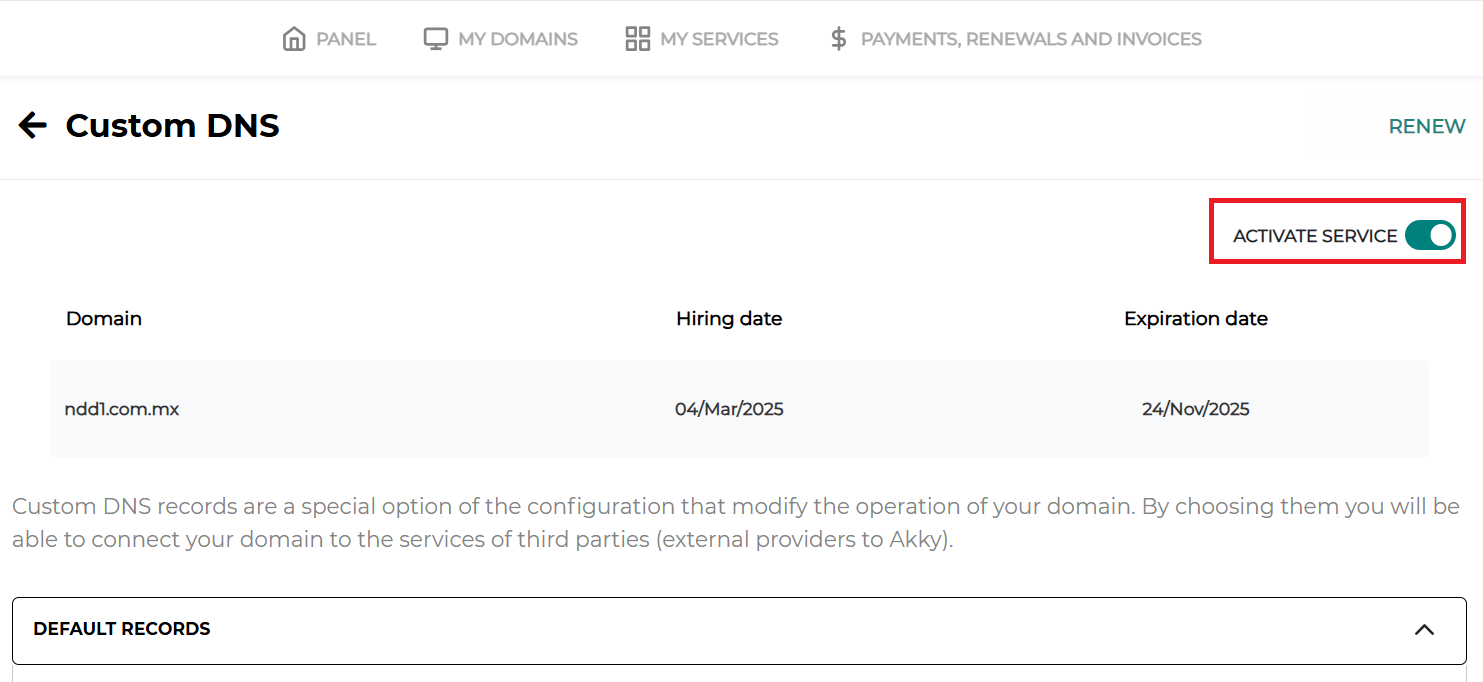Click the monitor icon beside MY DOMAINS

coord(435,39)
